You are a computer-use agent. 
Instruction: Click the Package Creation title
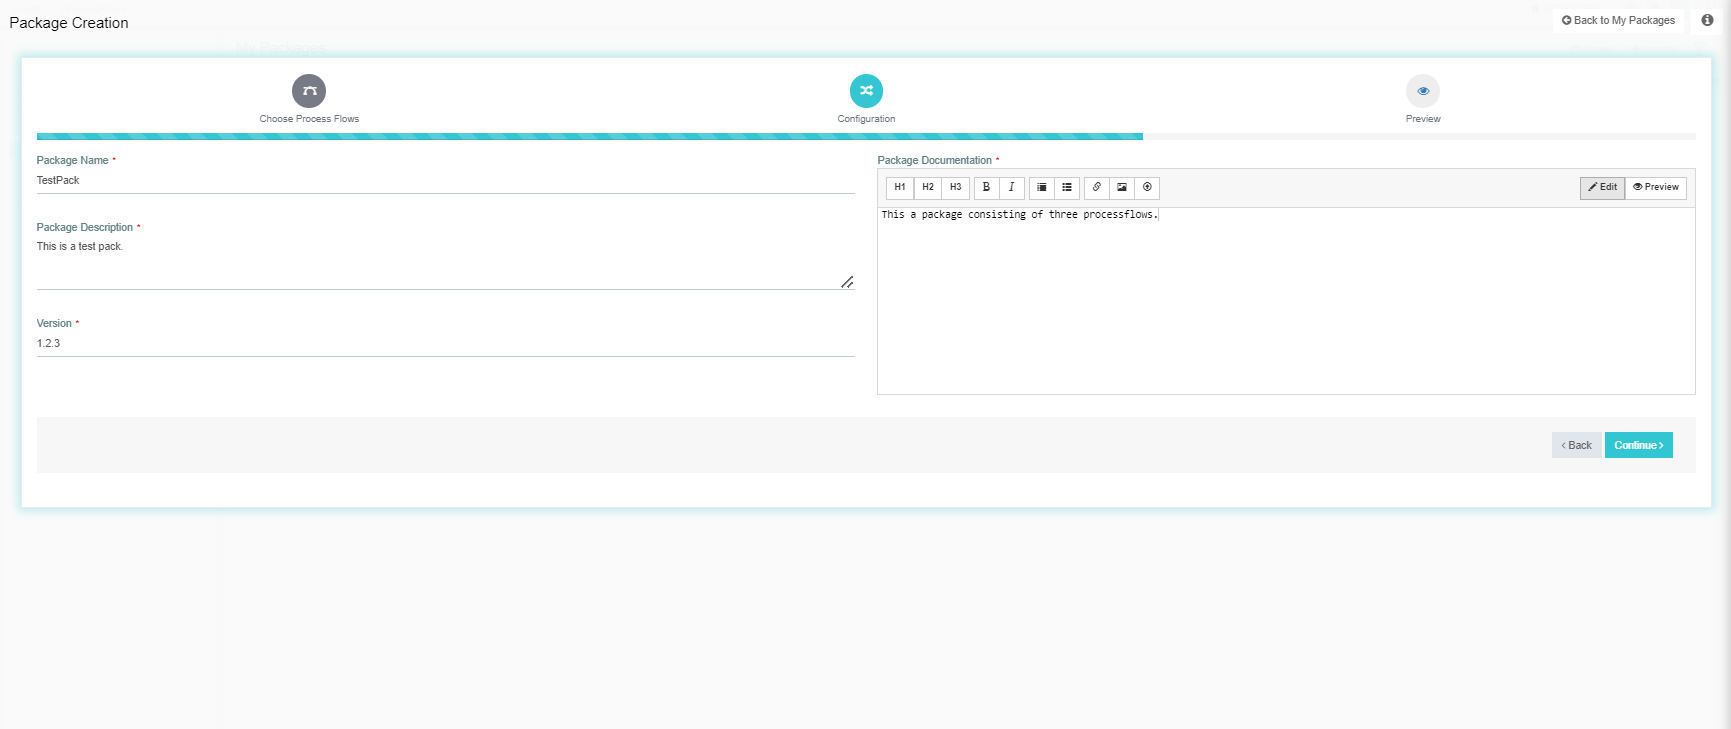69,23
